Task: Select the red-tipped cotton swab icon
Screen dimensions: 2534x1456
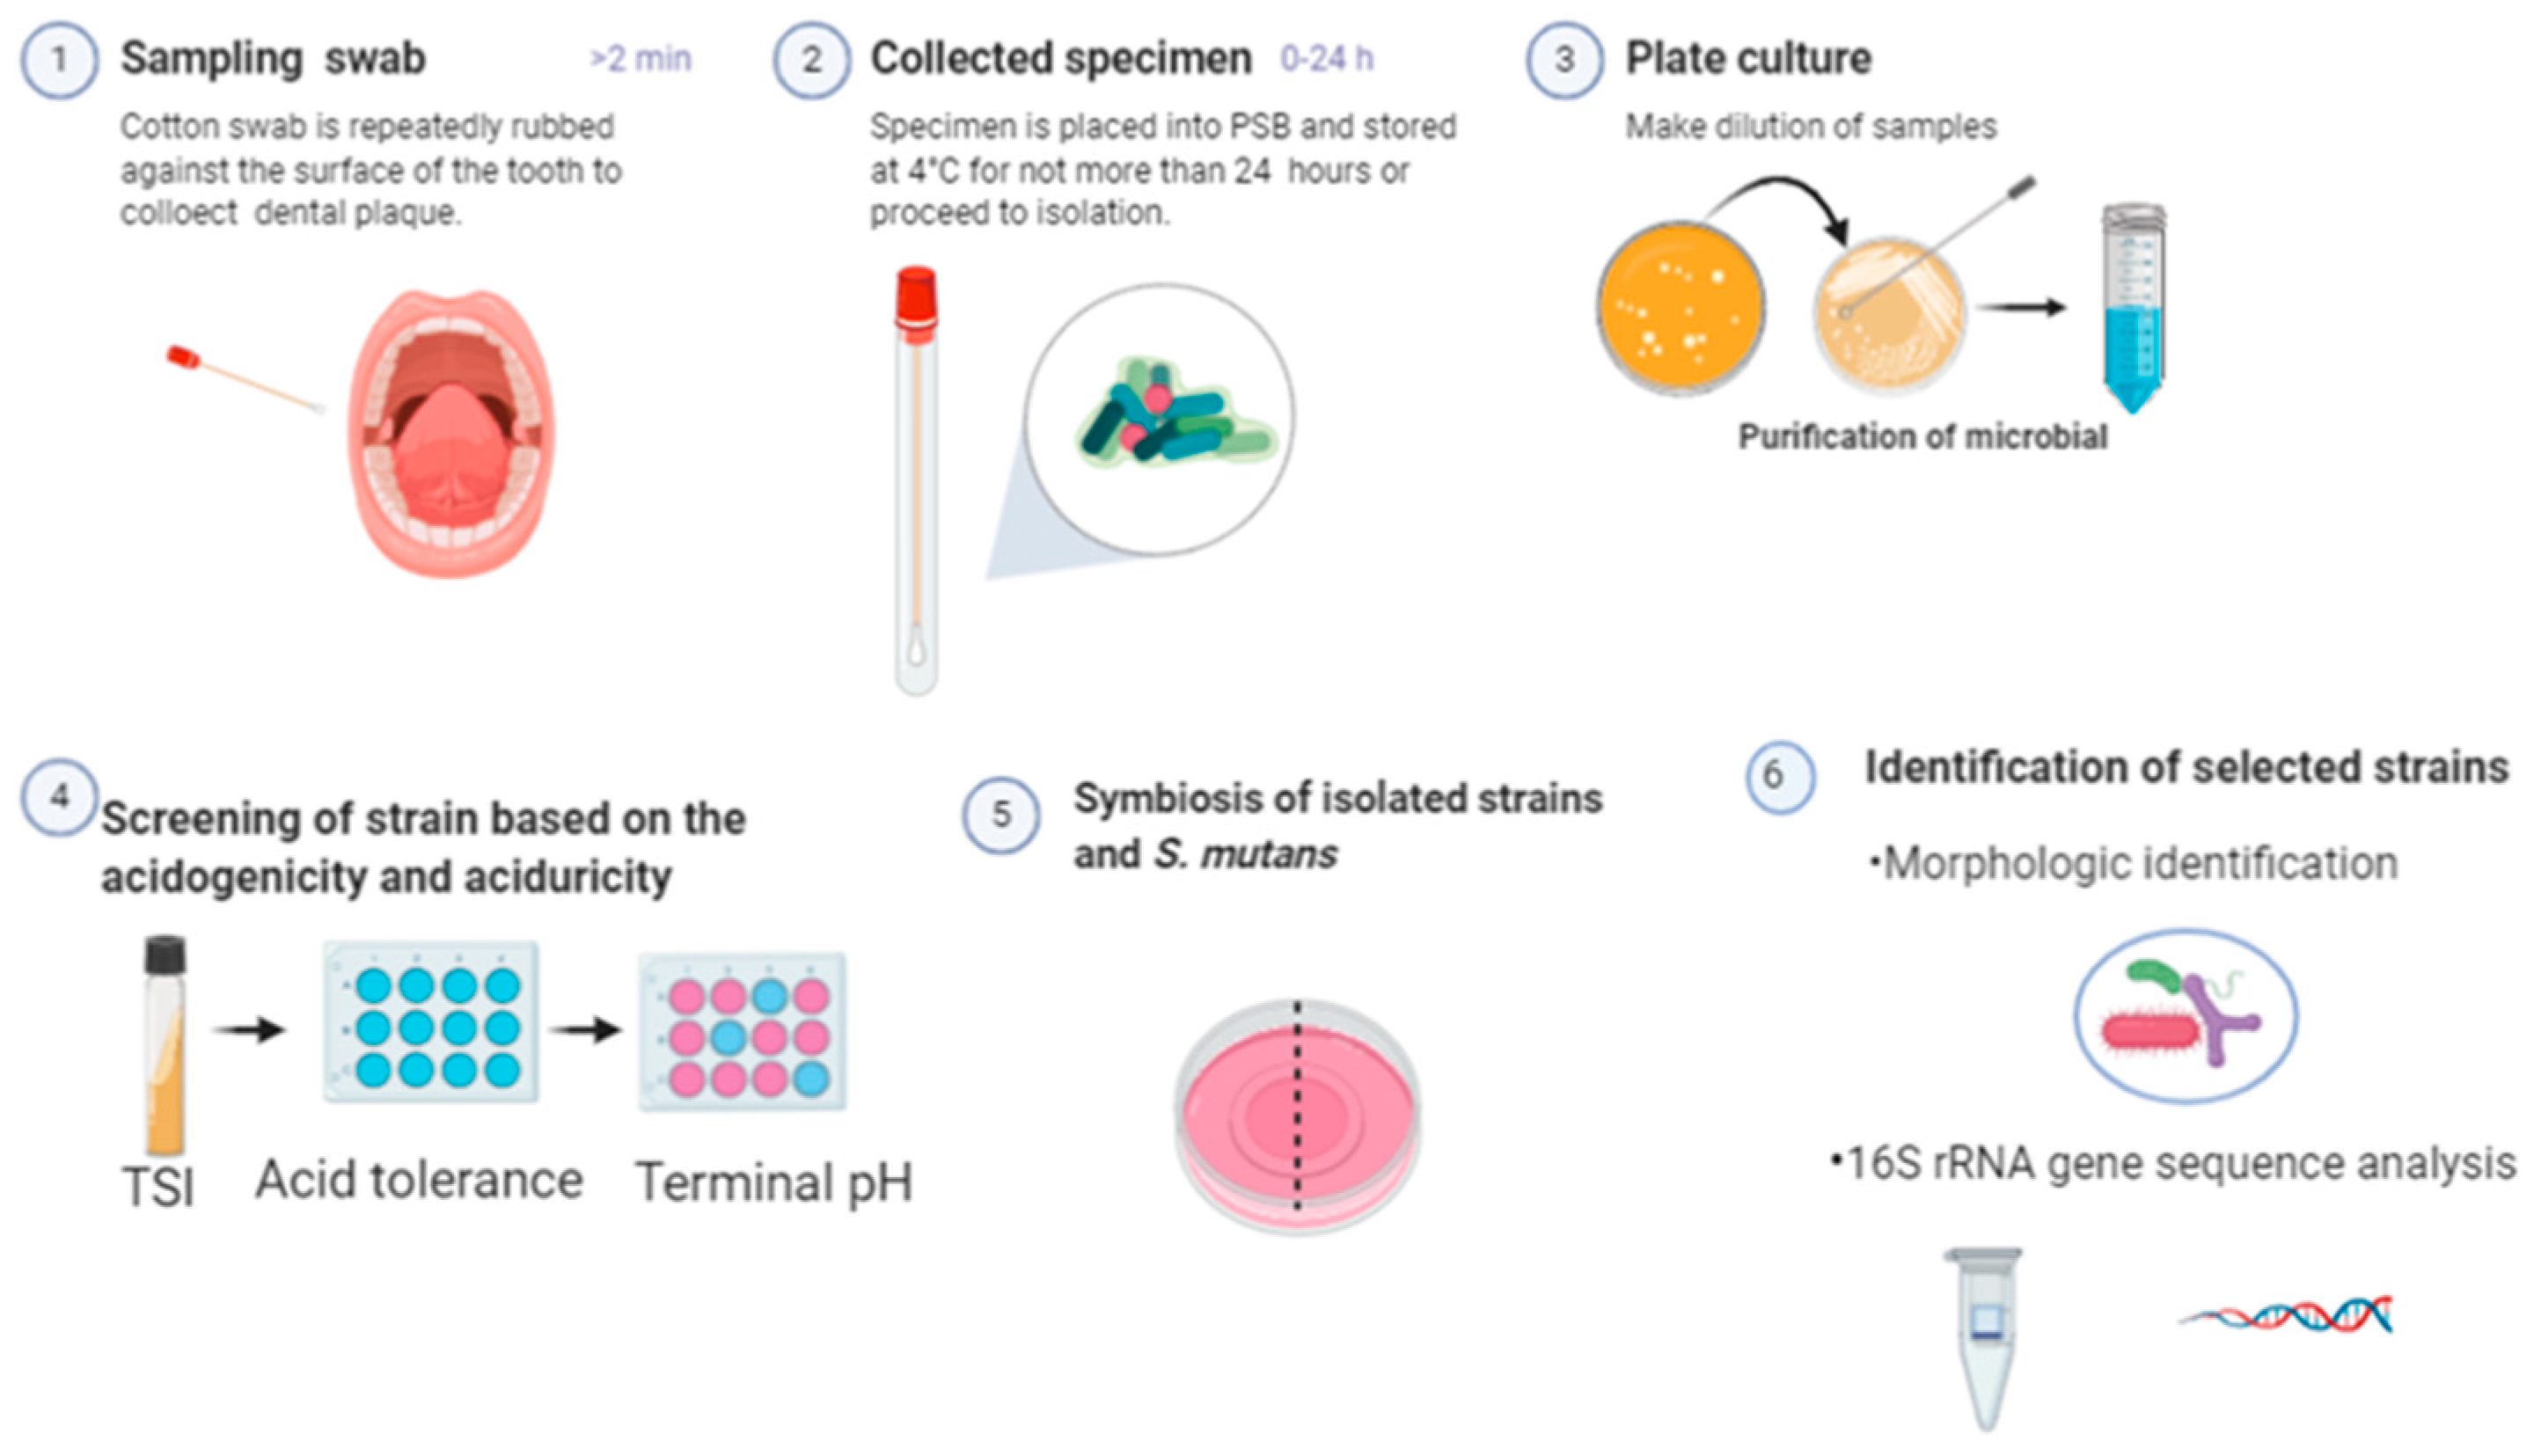Action: pyautogui.click(x=246, y=380)
